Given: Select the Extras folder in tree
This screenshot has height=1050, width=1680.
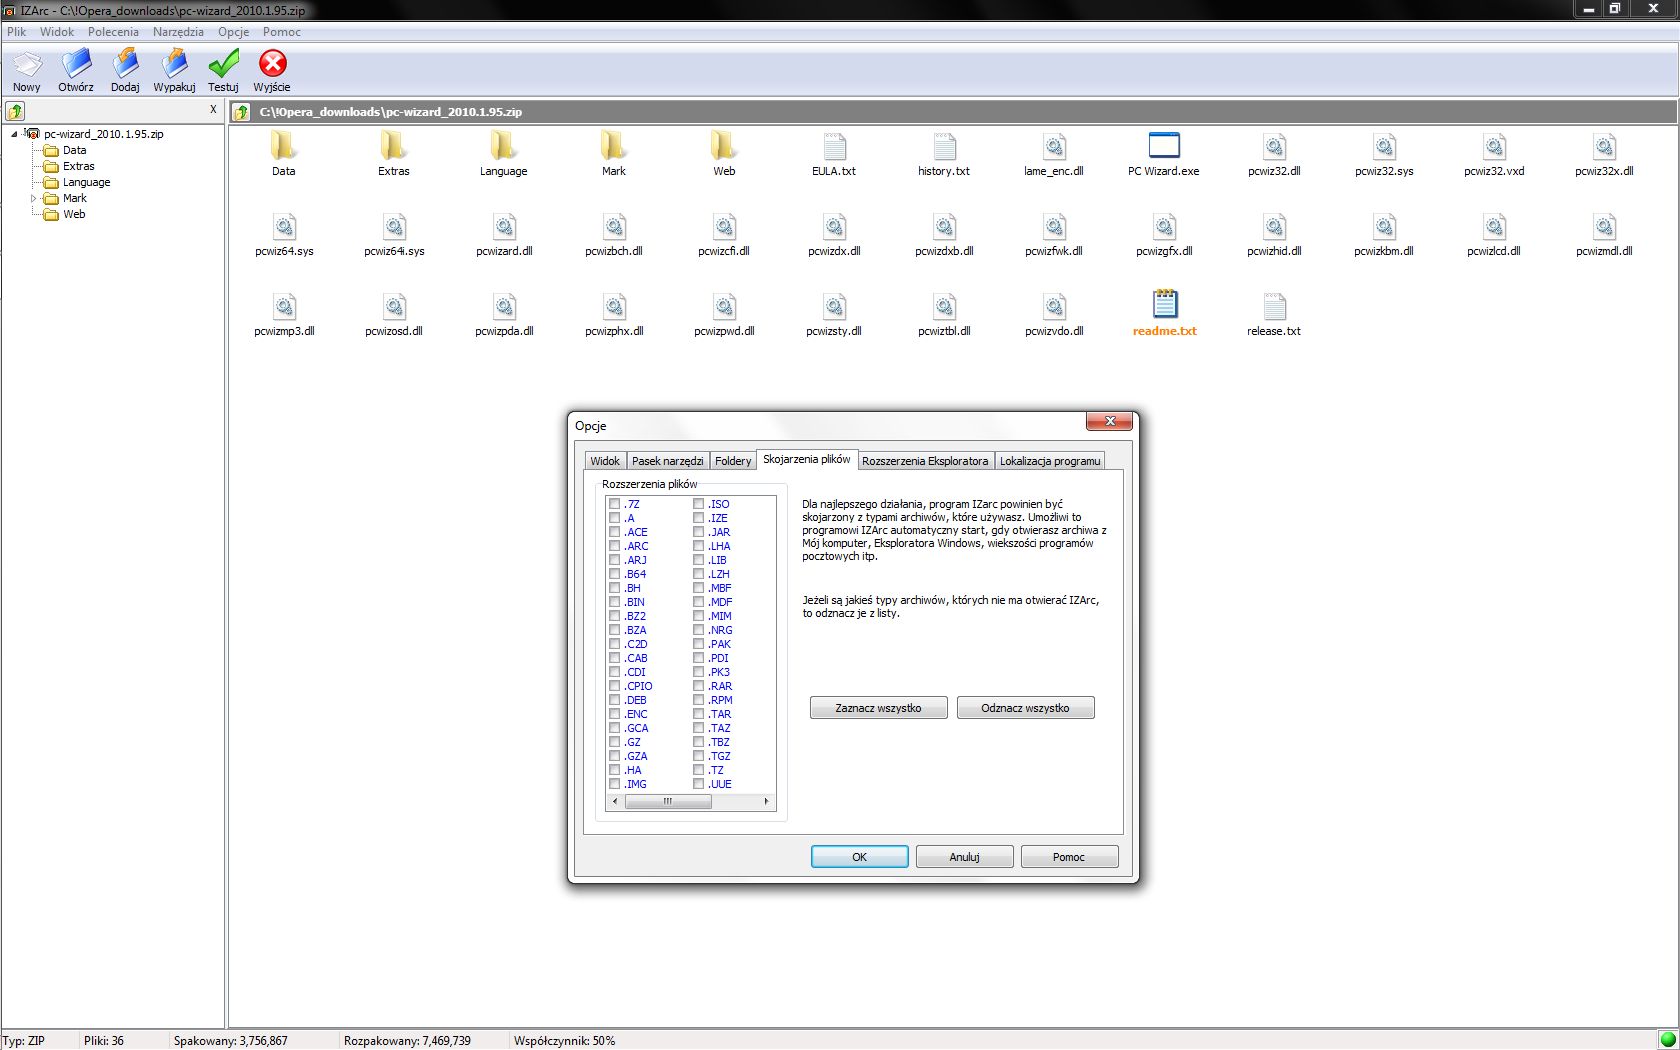Looking at the screenshot, I should [79, 166].
